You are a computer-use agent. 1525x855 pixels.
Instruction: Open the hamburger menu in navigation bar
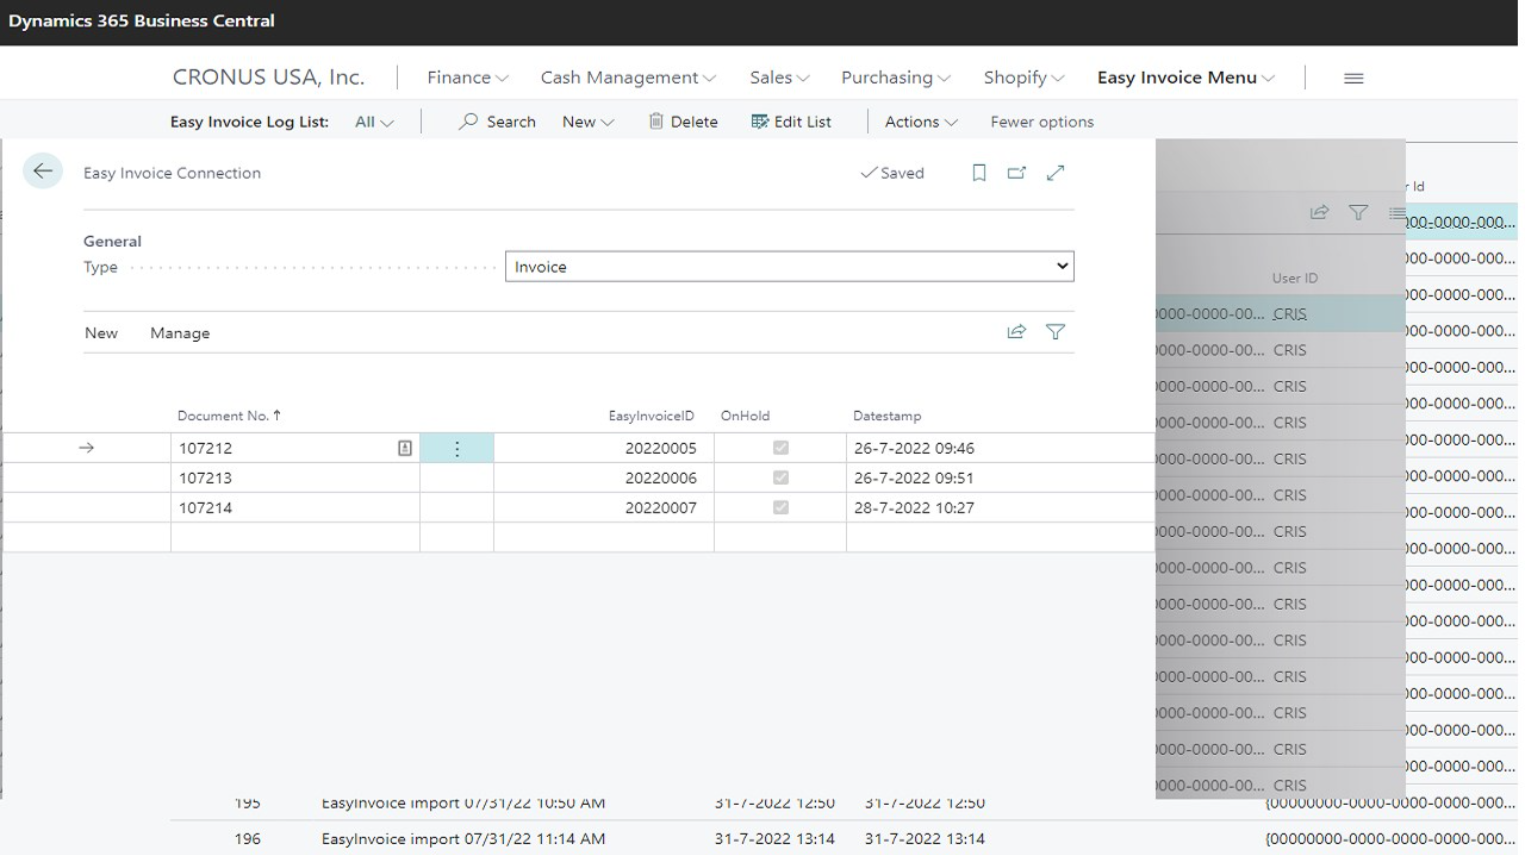tap(1353, 78)
